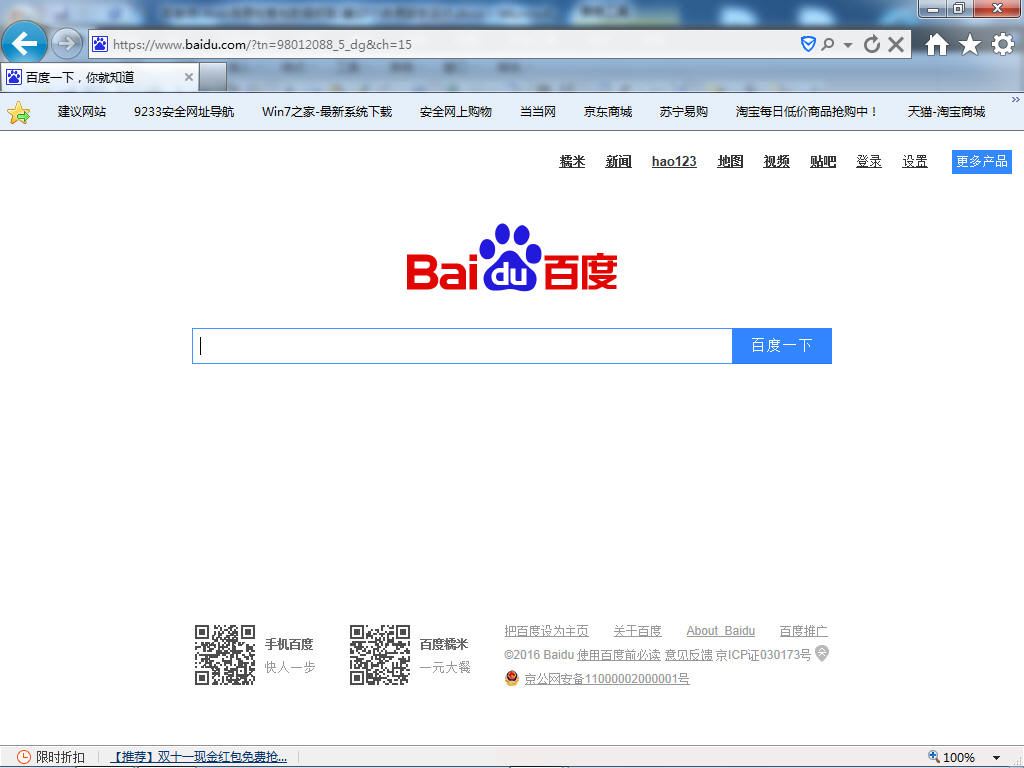1024x768 pixels.
Task: Click the 视频 navigation link
Action: (776, 161)
